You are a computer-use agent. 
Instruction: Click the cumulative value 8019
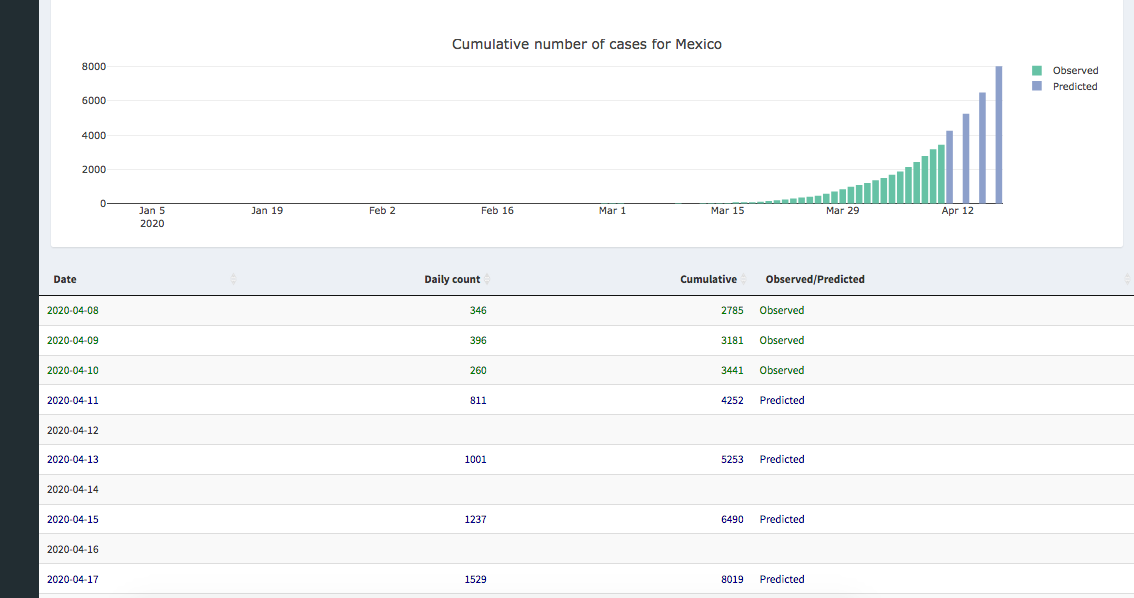[x=732, y=580]
